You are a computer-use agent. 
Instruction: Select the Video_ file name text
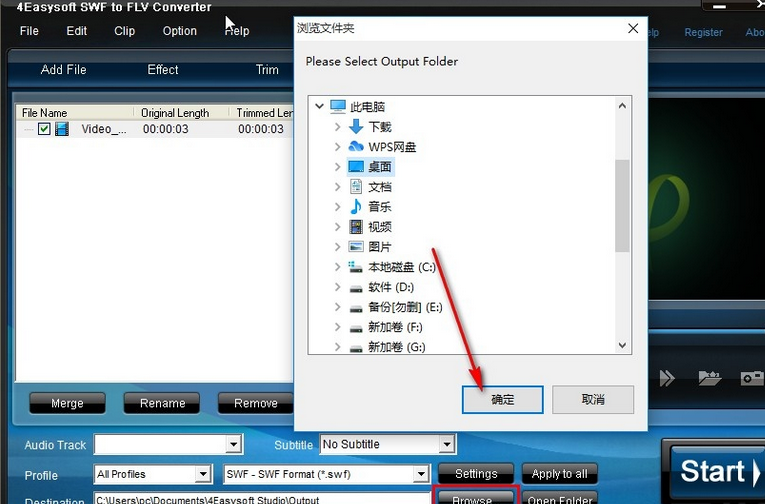(x=104, y=129)
